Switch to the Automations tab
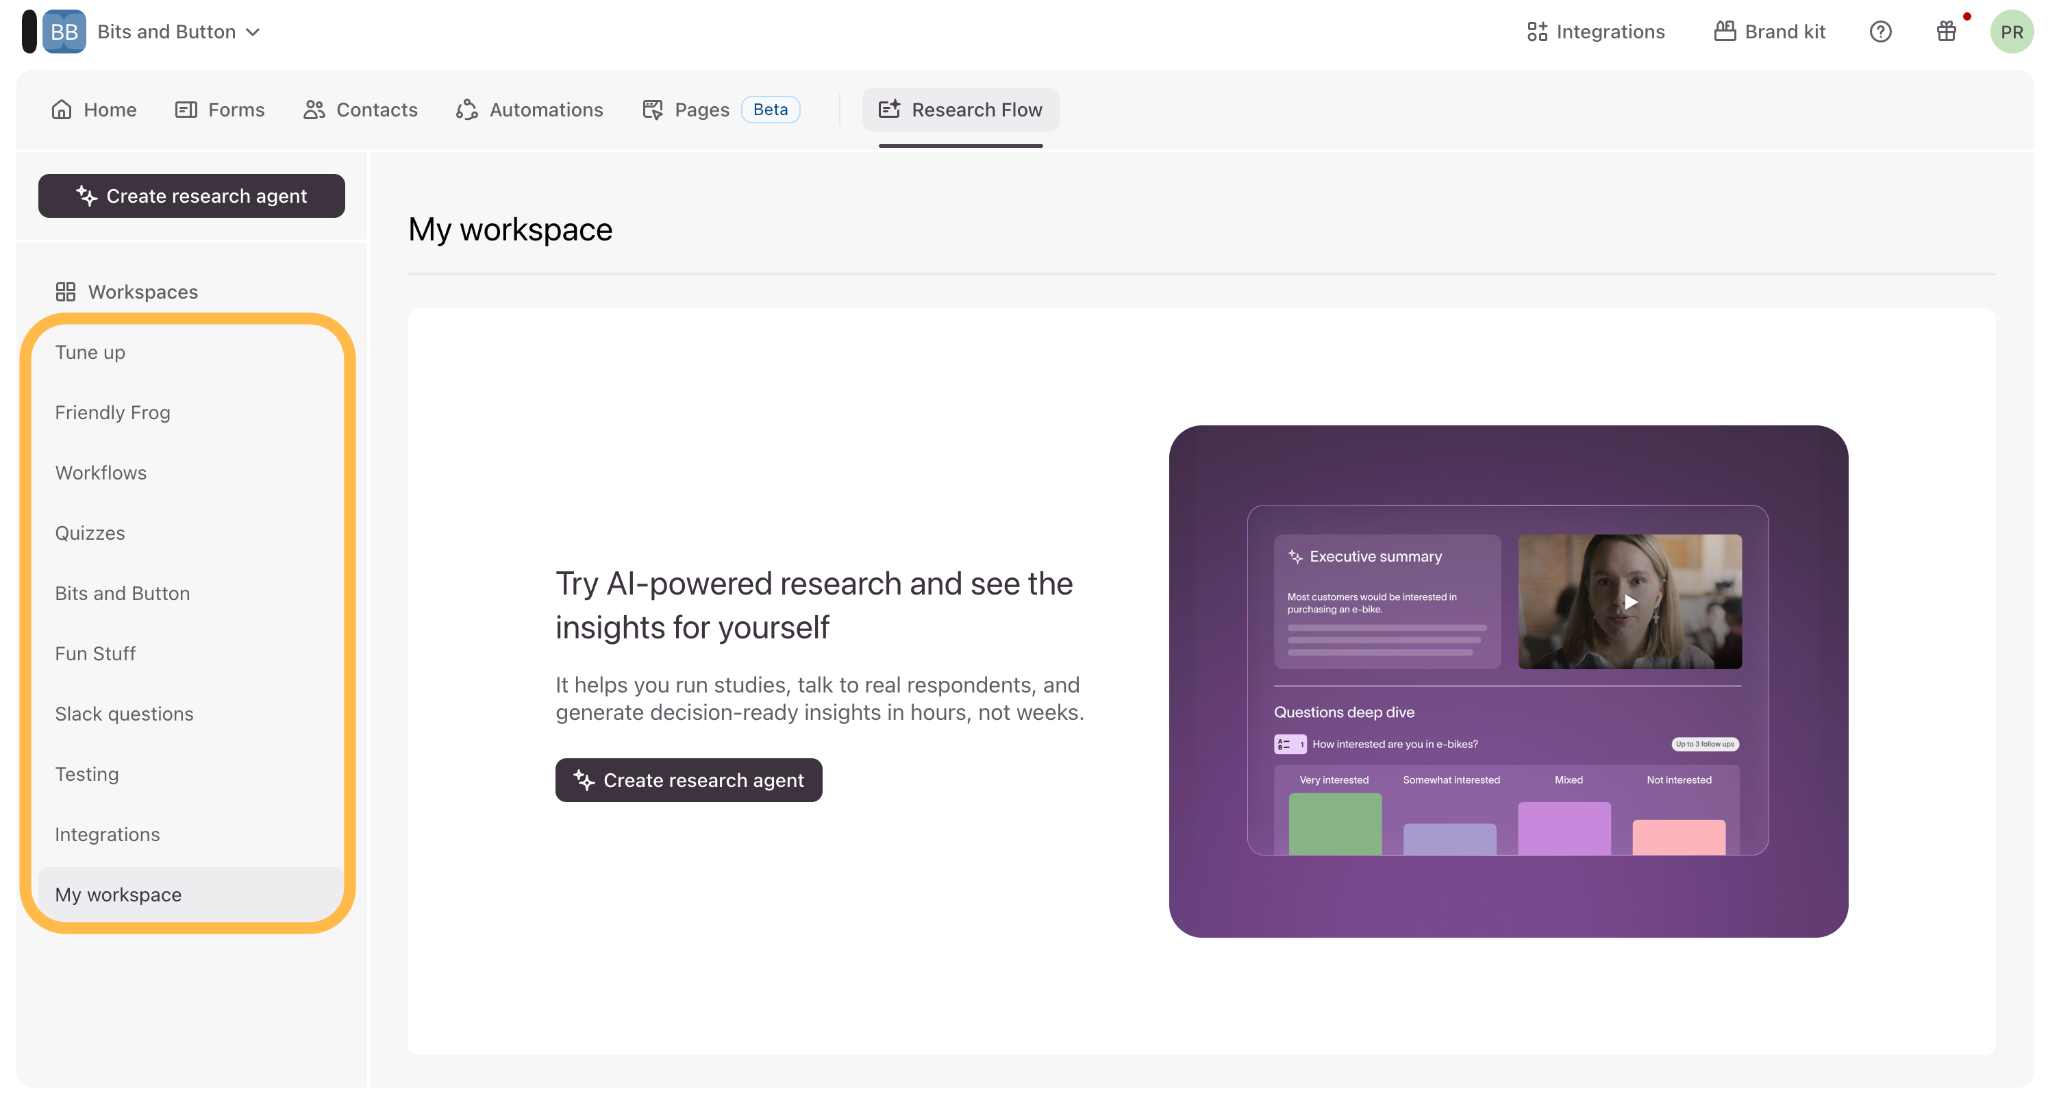 (x=530, y=110)
